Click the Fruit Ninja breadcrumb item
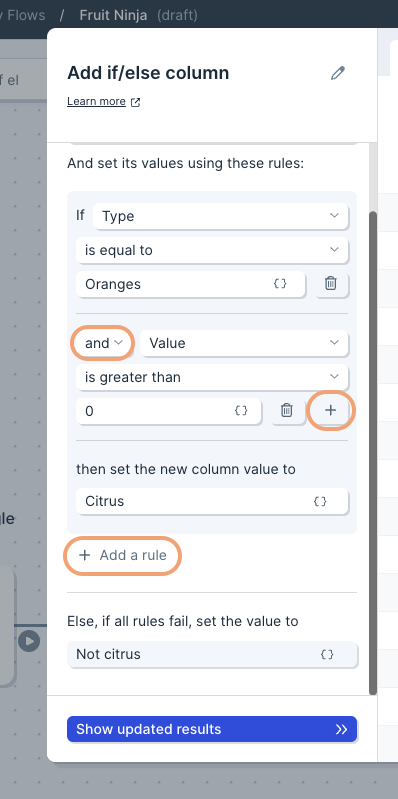 (x=113, y=15)
